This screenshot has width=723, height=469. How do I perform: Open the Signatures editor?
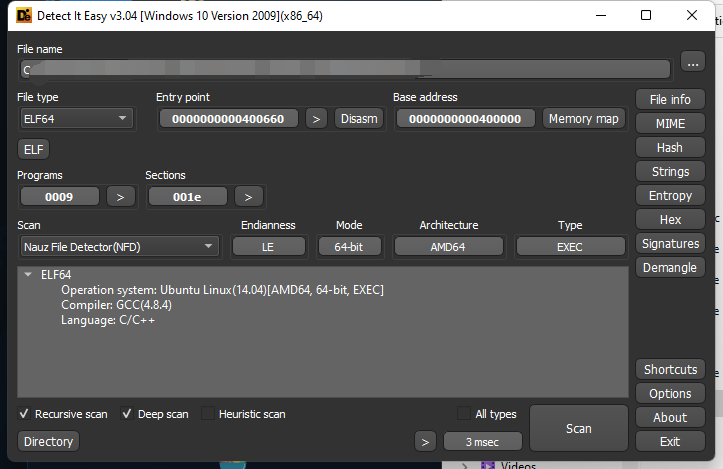(670, 243)
